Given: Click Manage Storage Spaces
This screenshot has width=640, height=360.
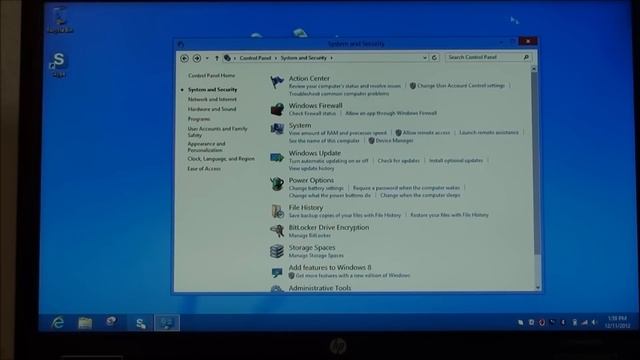Looking at the screenshot, I should [x=316, y=256].
